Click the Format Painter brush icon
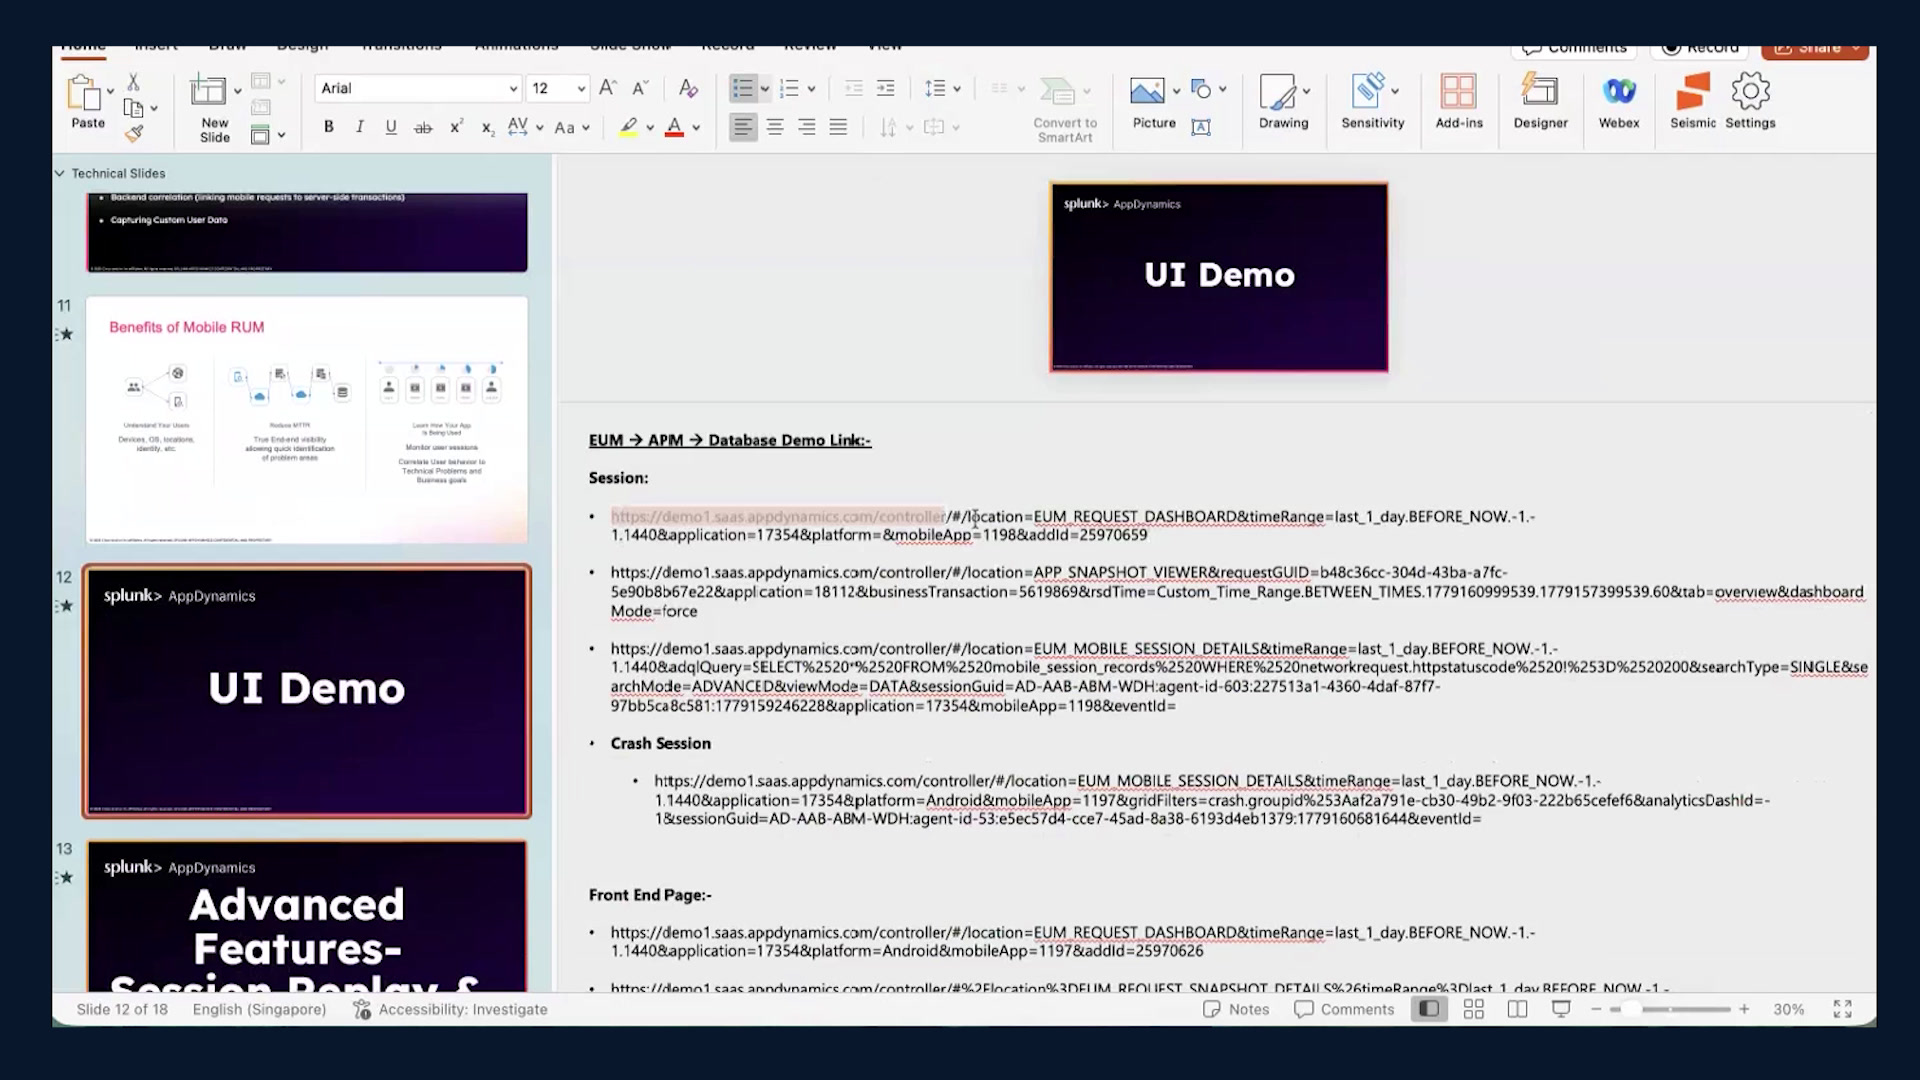 click(134, 133)
